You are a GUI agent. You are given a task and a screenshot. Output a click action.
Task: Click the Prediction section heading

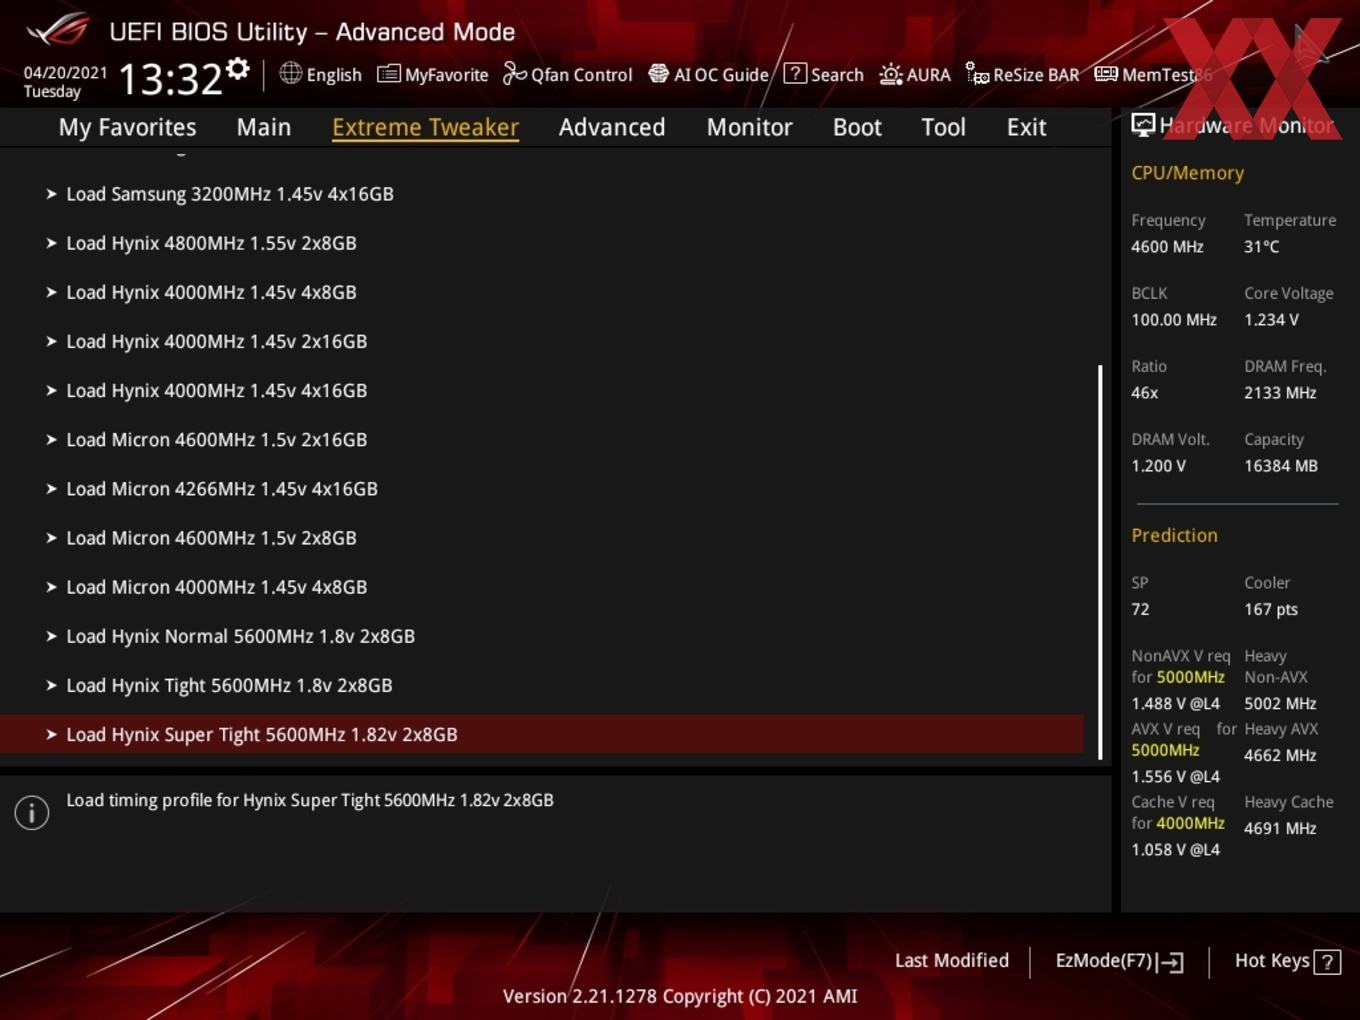1174,535
